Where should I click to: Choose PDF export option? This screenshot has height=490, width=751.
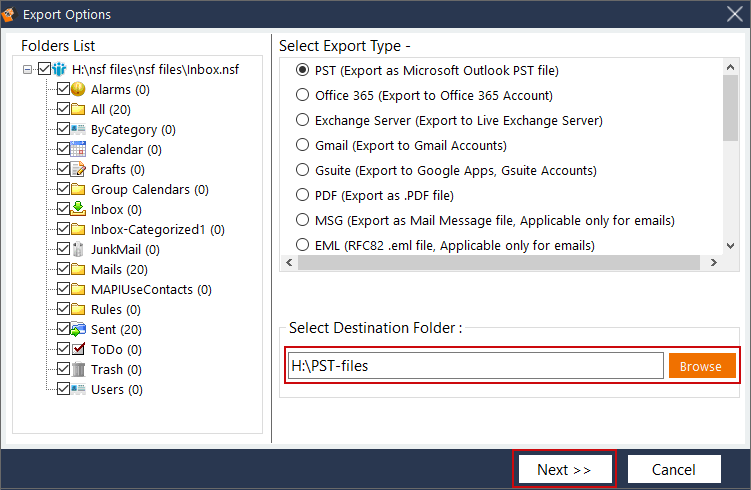pos(303,196)
